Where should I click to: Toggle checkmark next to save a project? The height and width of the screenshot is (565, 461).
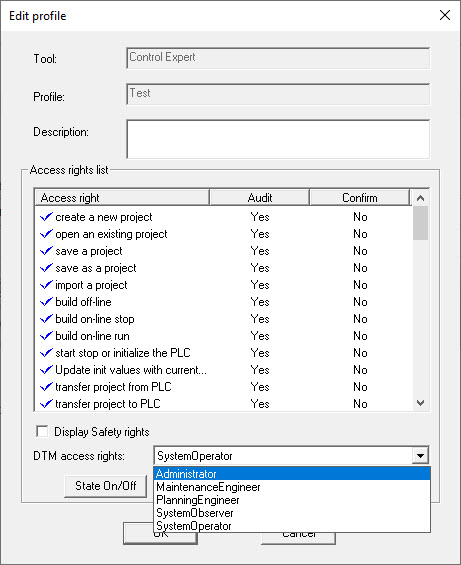click(46, 251)
